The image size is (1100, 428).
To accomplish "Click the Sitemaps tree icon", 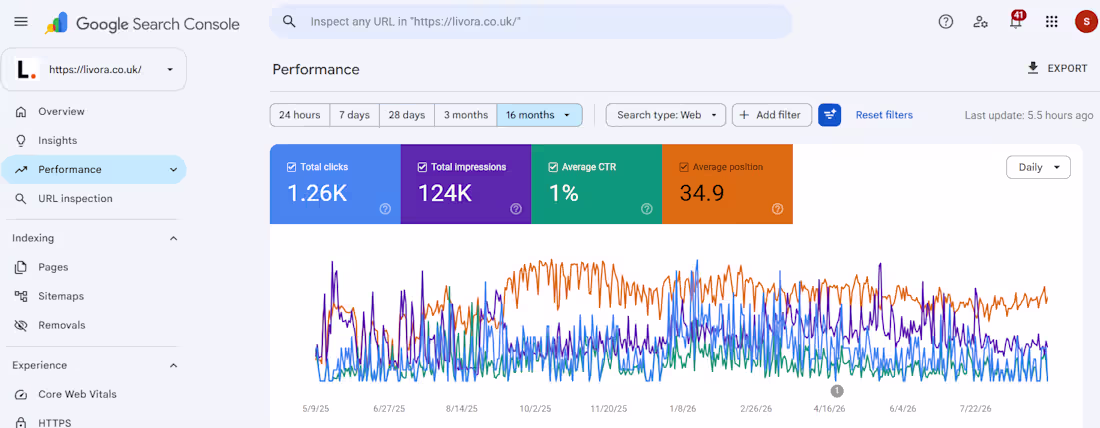I will [21, 296].
